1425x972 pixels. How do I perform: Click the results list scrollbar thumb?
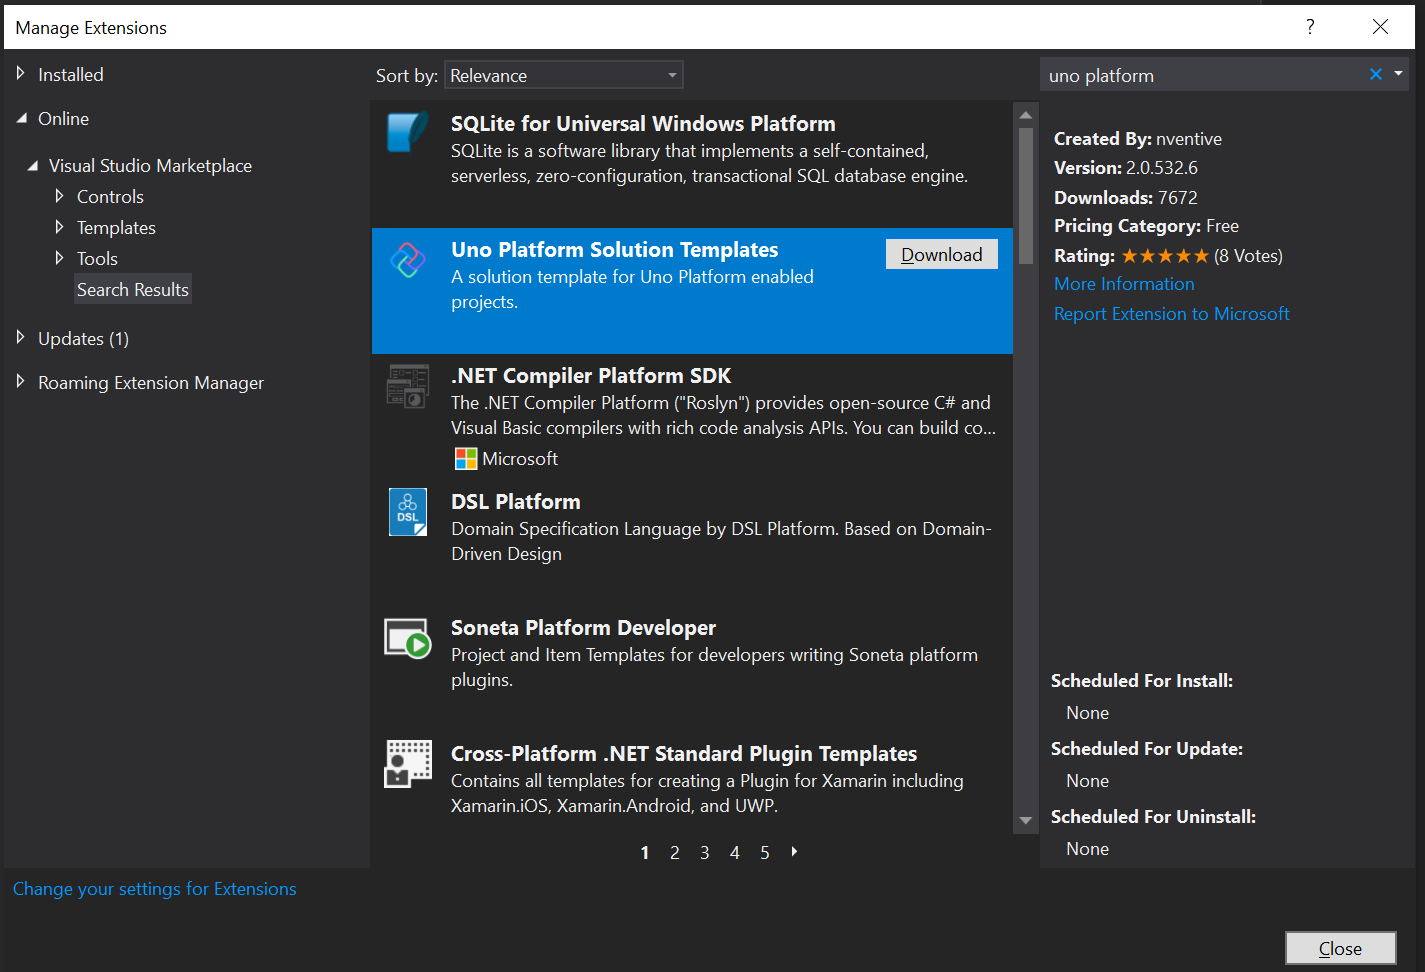(1026, 196)
